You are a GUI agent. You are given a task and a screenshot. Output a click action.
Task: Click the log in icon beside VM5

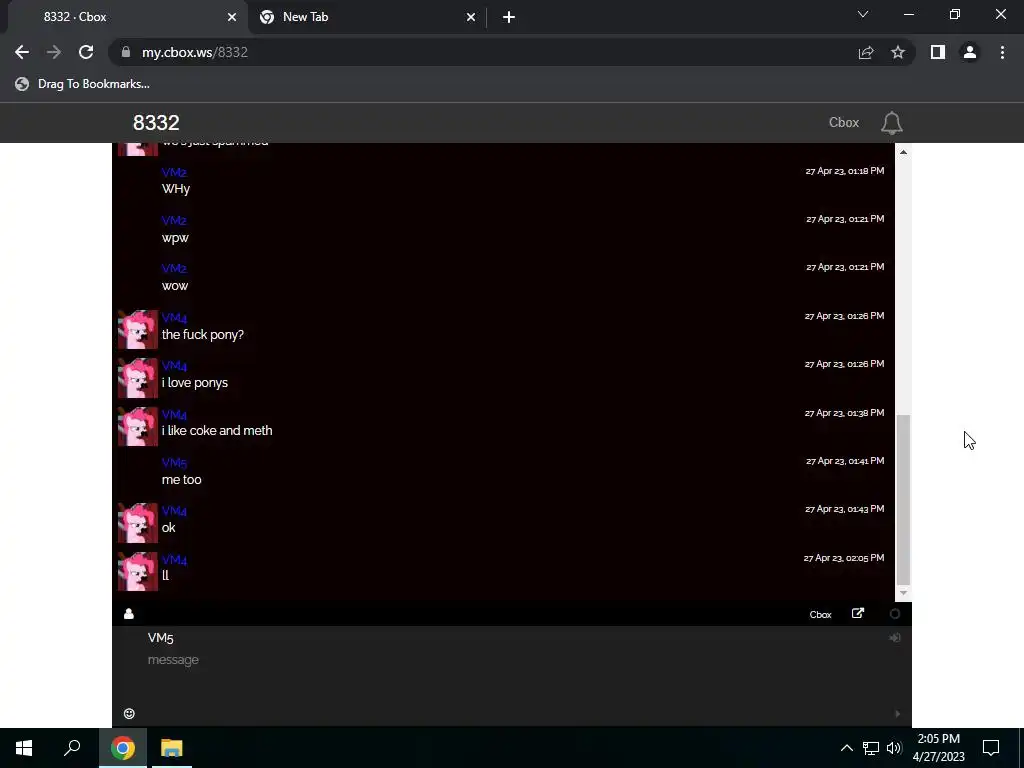(x=895, y=637)
